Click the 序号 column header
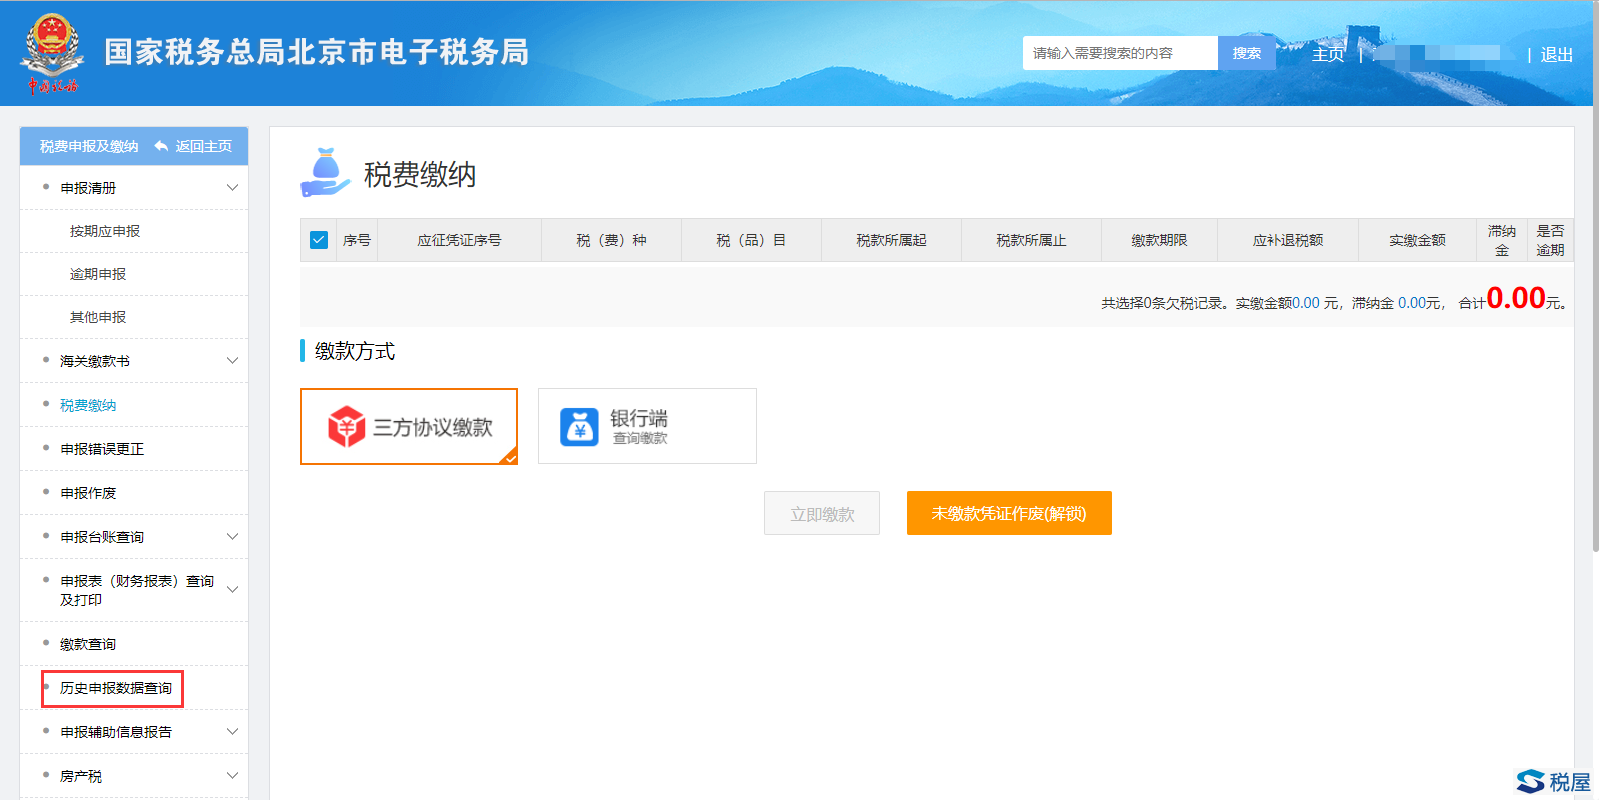 (x=357, y=240)
